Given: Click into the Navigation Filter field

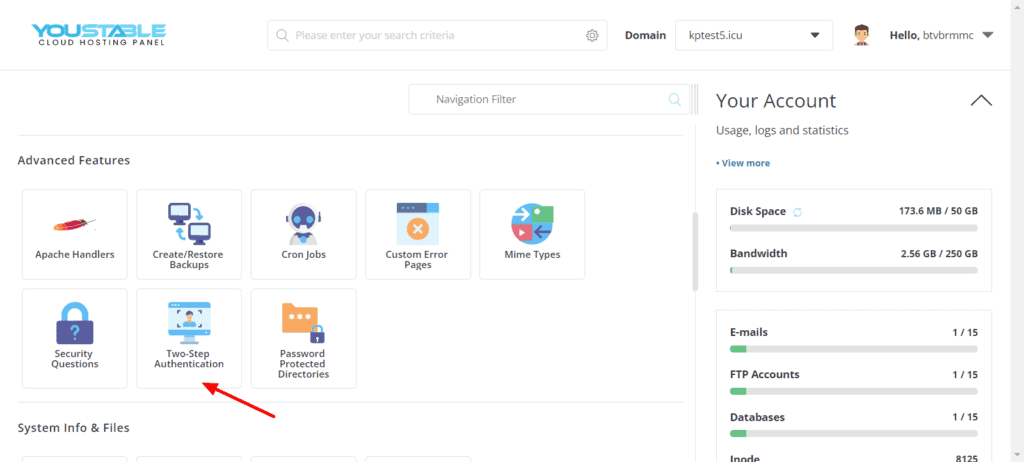Looking at the screenshot, I should pos(540,100).
